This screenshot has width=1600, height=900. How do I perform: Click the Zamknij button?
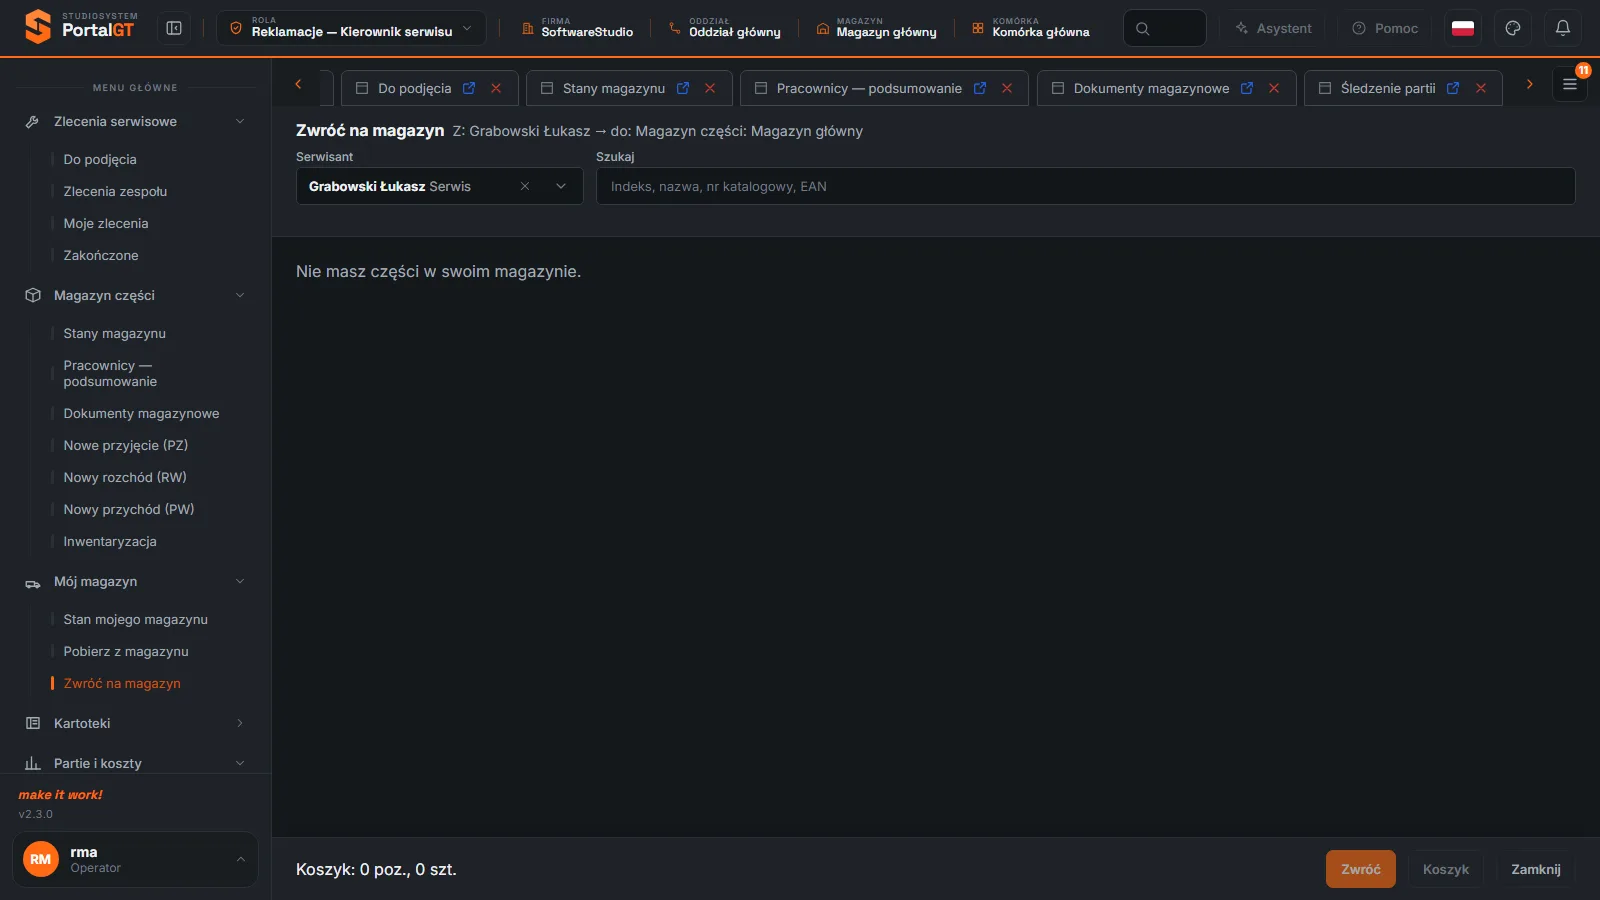pos(1536,869)
